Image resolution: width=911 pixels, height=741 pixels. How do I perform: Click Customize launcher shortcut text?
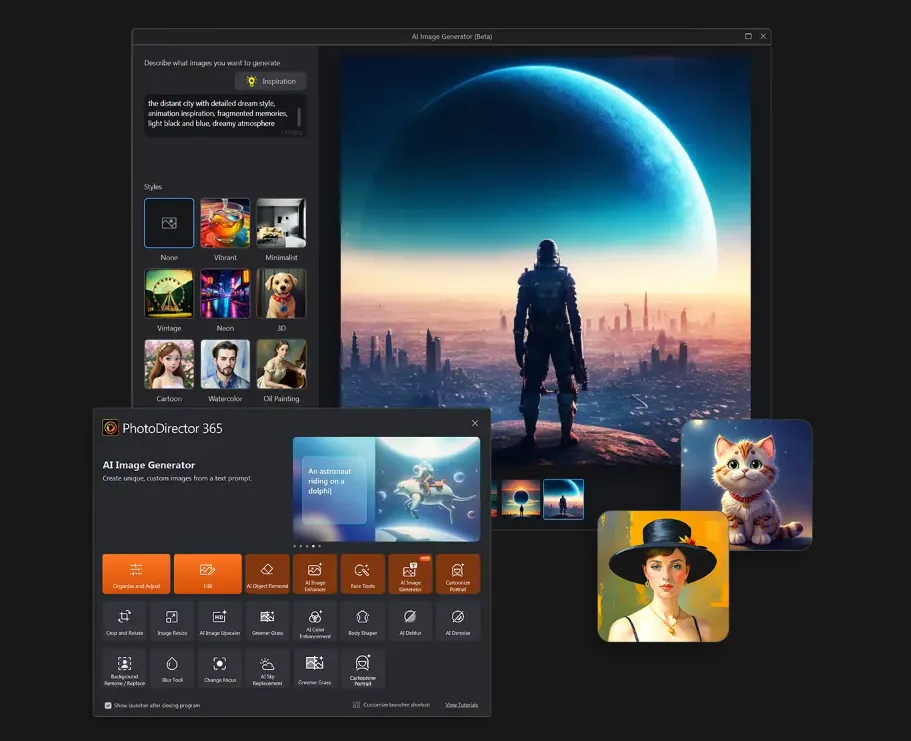click(396, 705)
